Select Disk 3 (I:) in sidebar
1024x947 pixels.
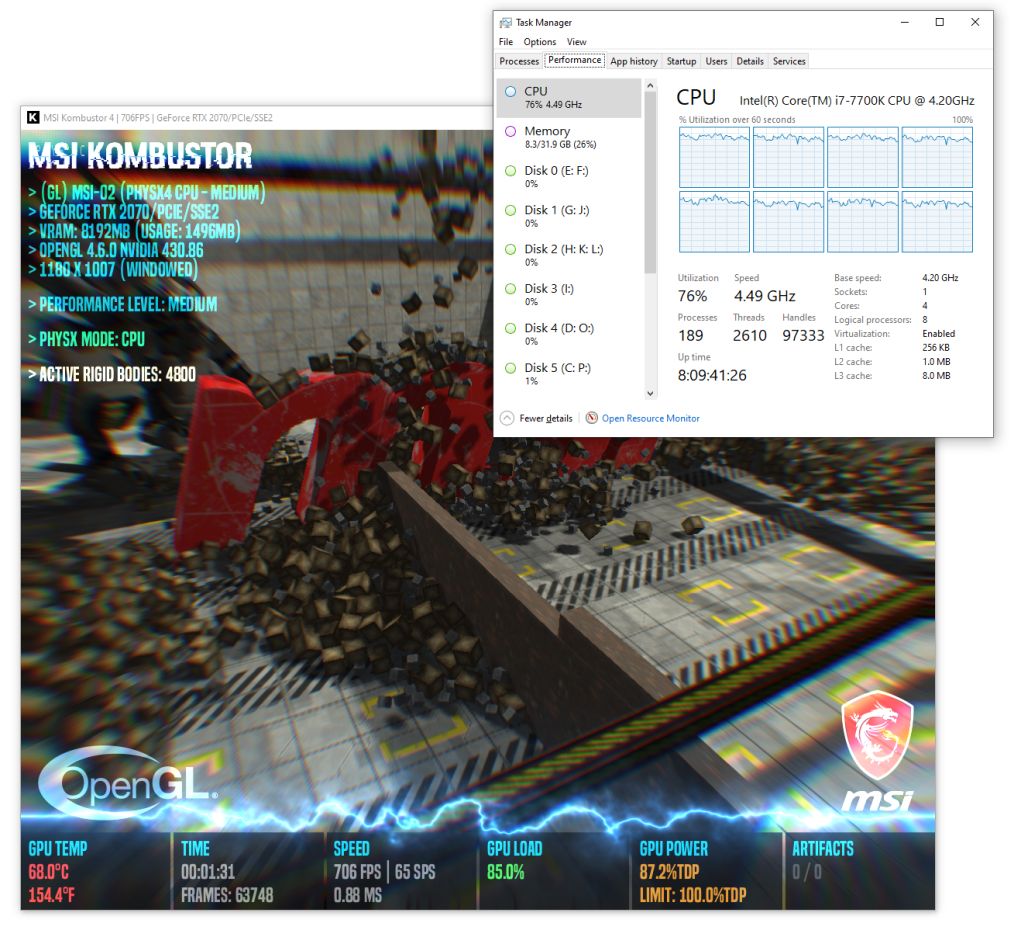(569, 295)
